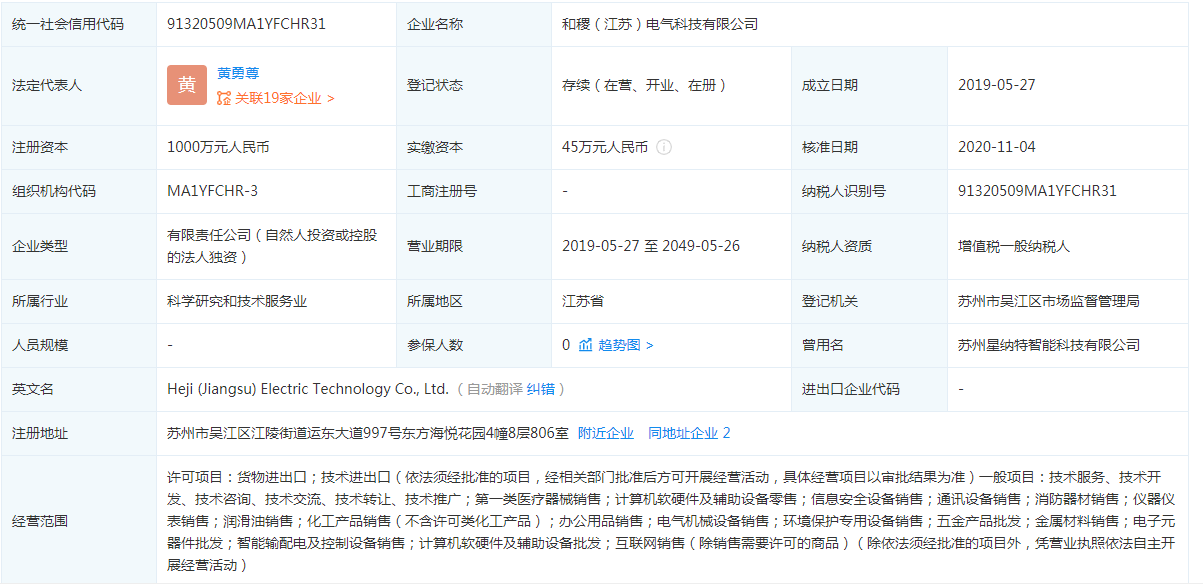
Task: Click the network icon before 关联19家企业
Action: click(x=224, y=98)
